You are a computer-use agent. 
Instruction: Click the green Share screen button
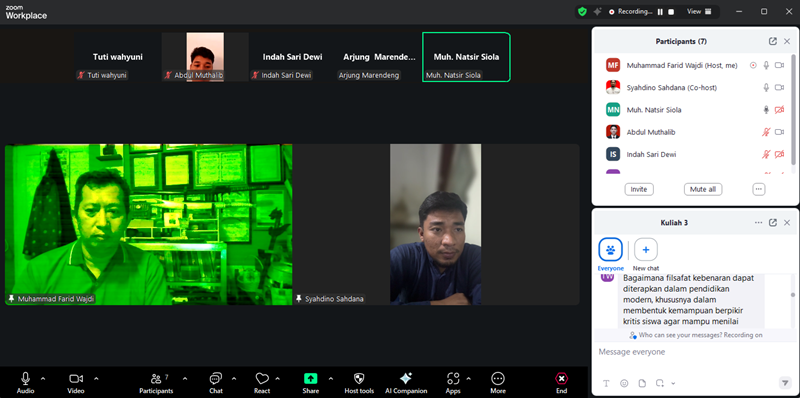tap(310, 383)
